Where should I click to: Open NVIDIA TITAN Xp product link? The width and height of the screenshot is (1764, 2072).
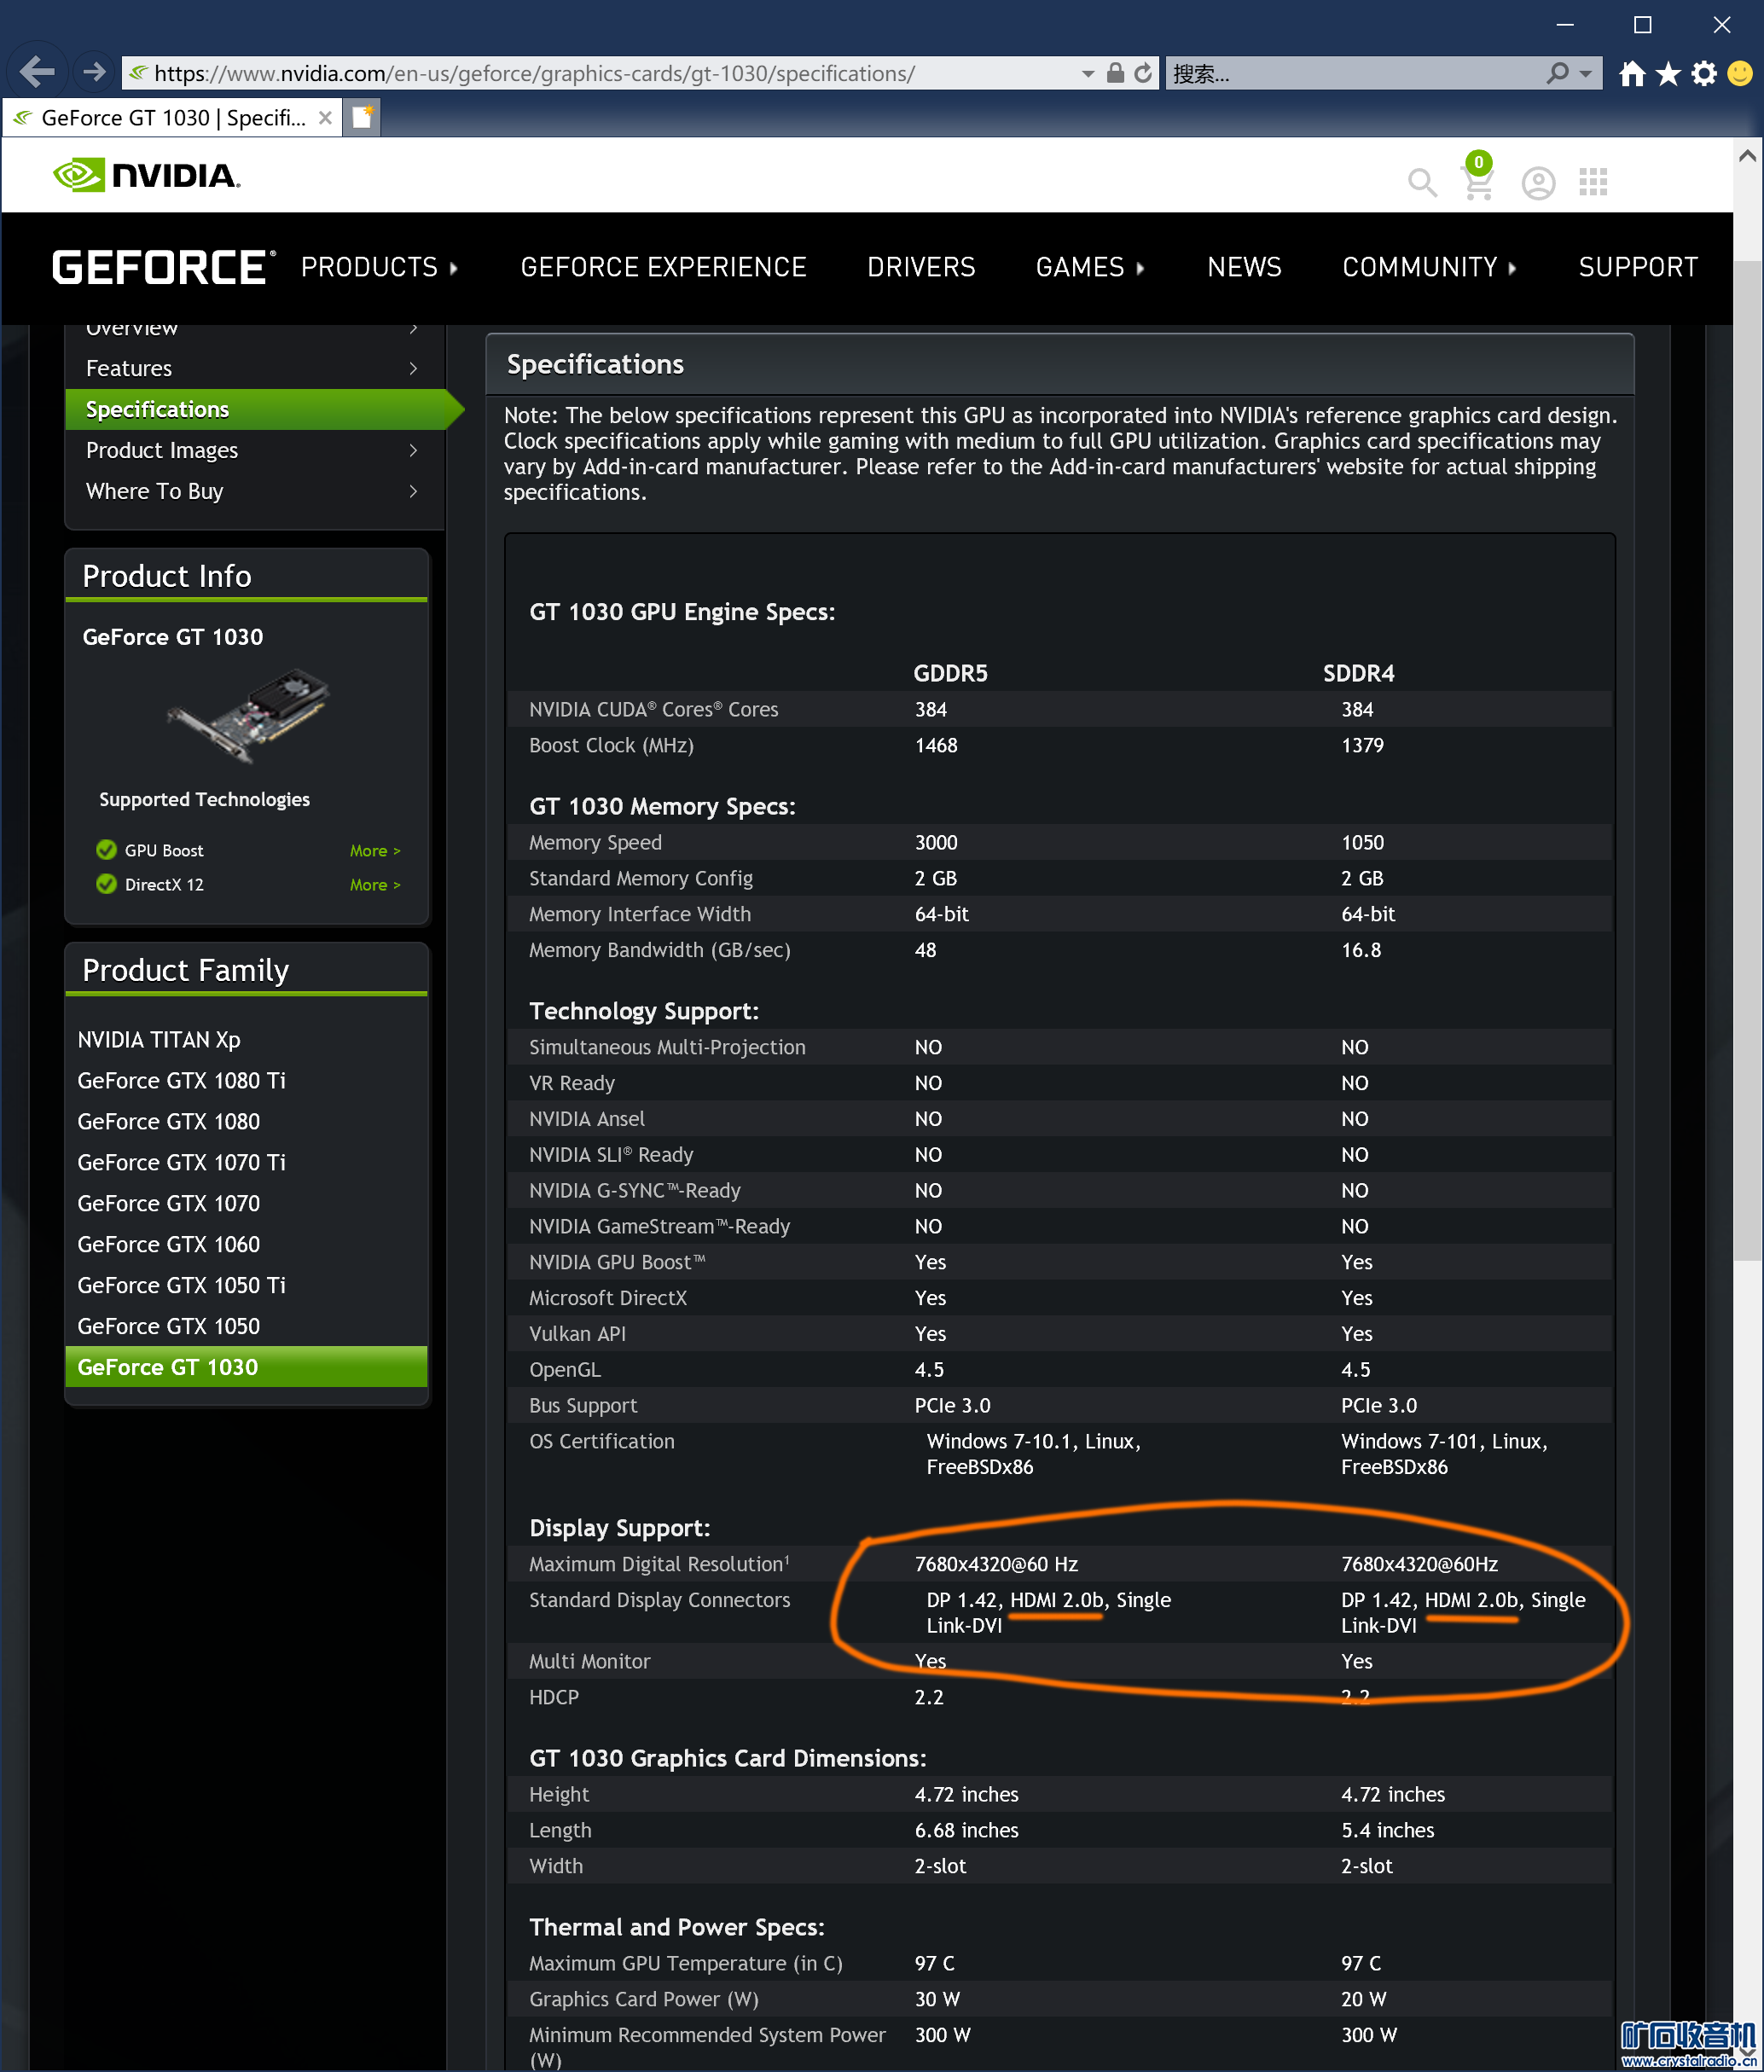point(159,1039)
